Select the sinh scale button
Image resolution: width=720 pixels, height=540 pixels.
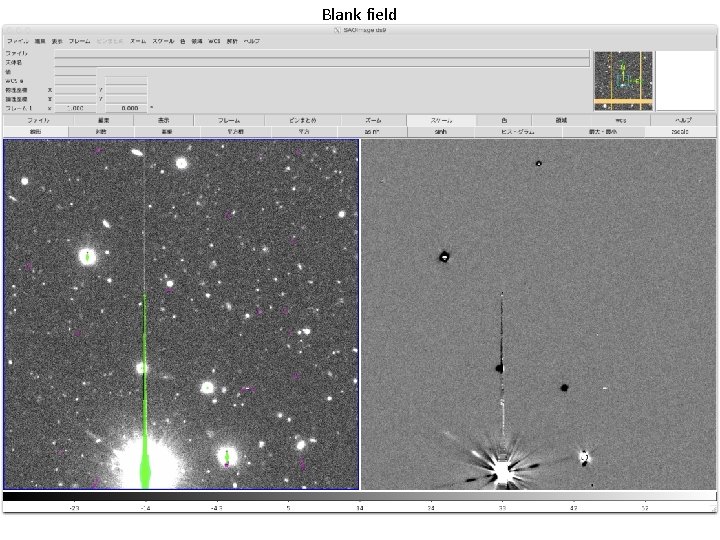(x=440, y=132)
